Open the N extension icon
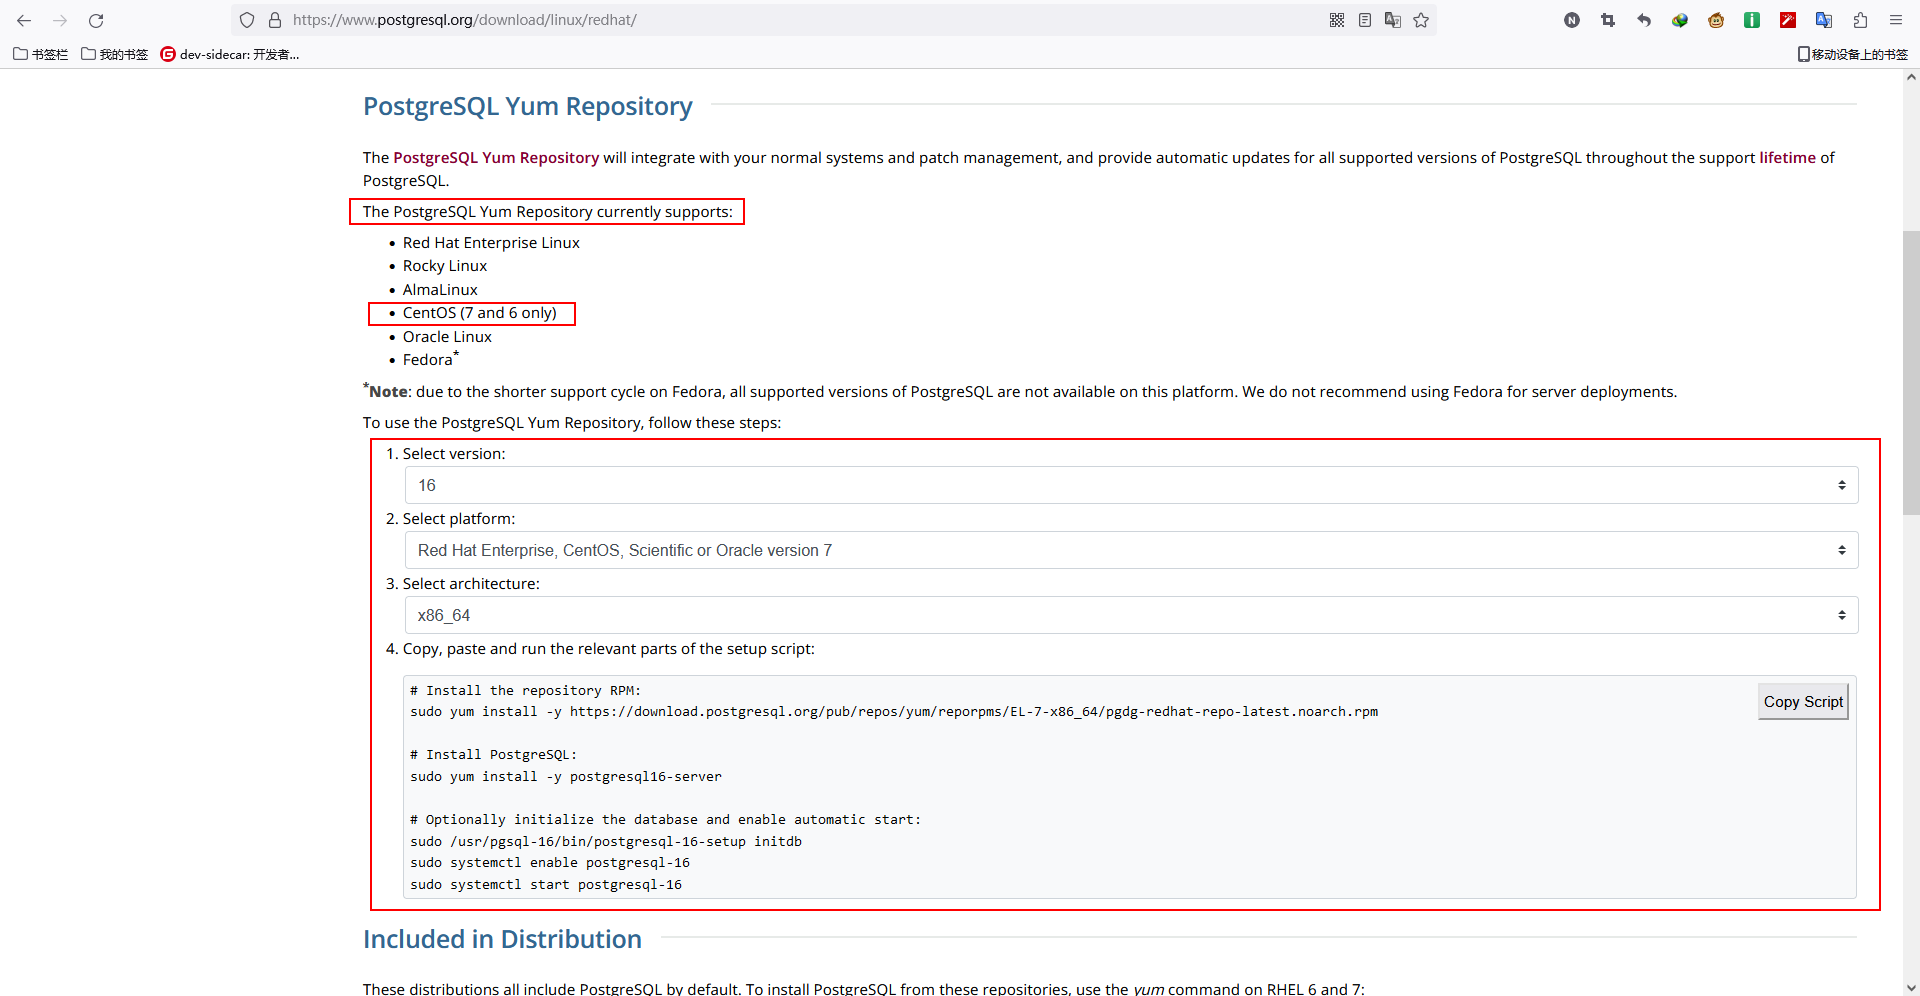The height and width of the screenshot is (996, 1920). (1572, 20)
